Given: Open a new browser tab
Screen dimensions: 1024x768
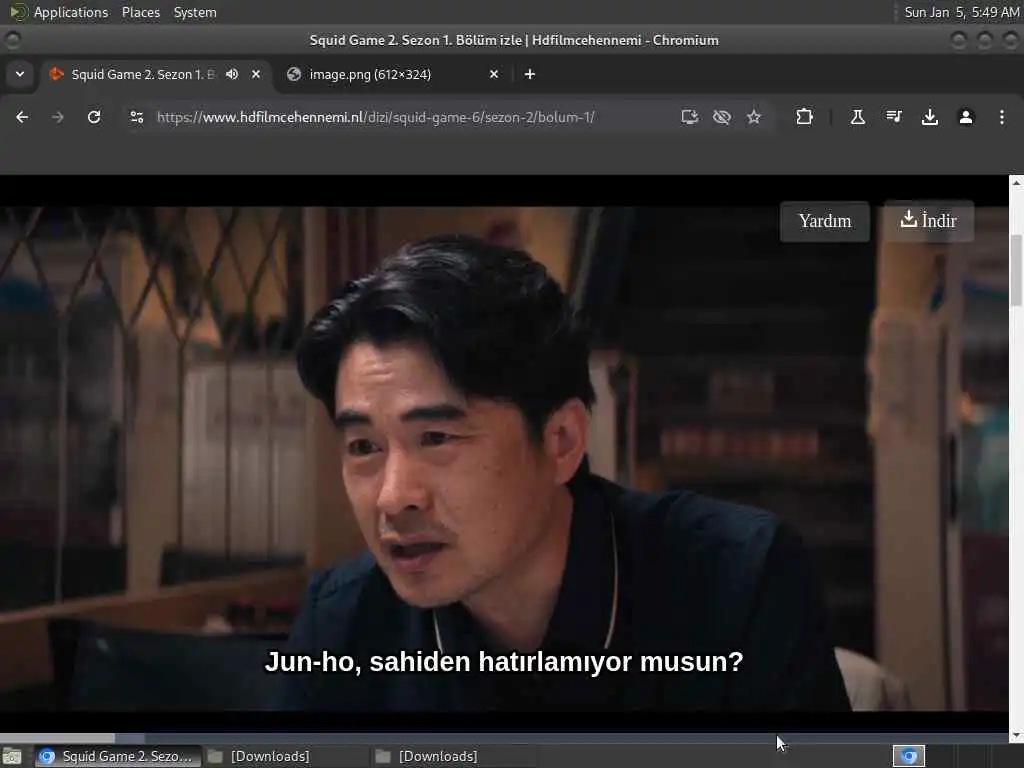Looking at the screenshot, I should (x=530, y=74).
